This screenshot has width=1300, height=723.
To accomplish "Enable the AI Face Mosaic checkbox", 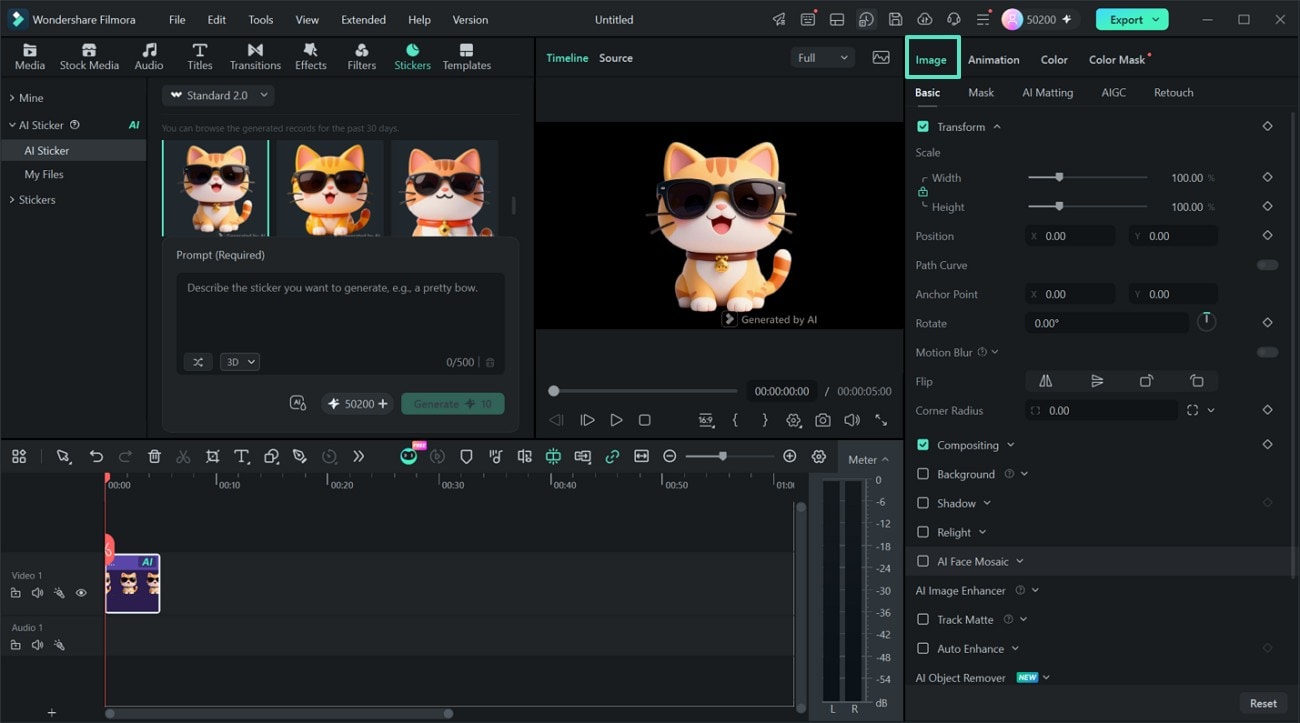I will [923, 561].
